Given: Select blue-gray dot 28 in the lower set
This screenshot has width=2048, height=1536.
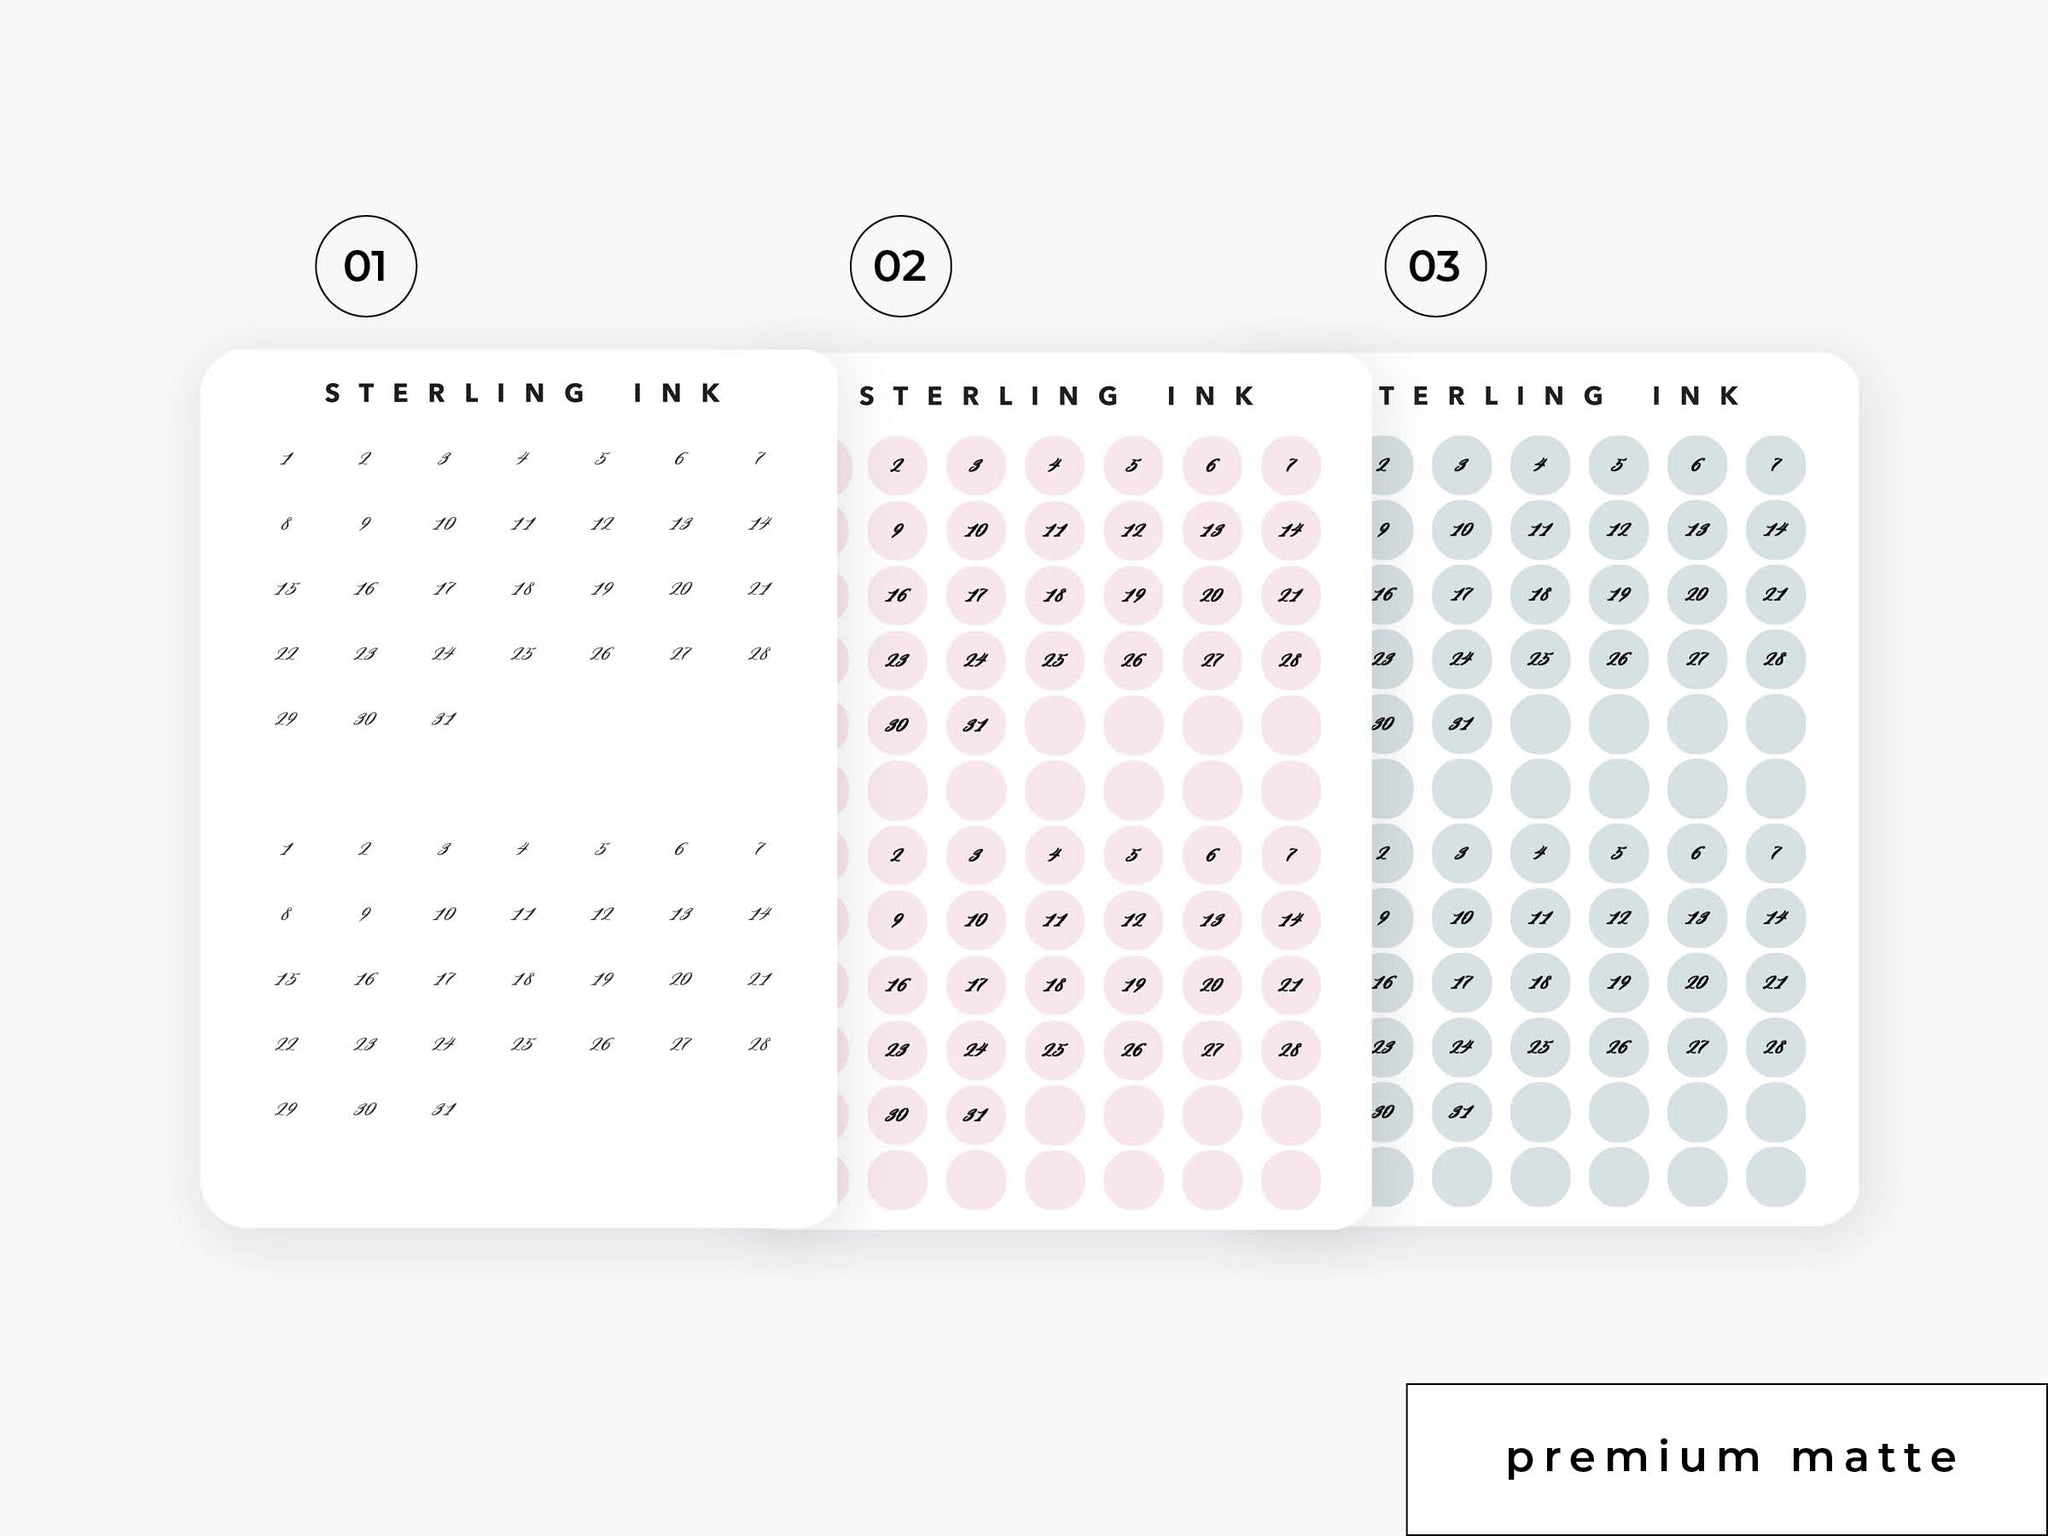Looking at the screenshot, I should click(x=1776, y=1047).
